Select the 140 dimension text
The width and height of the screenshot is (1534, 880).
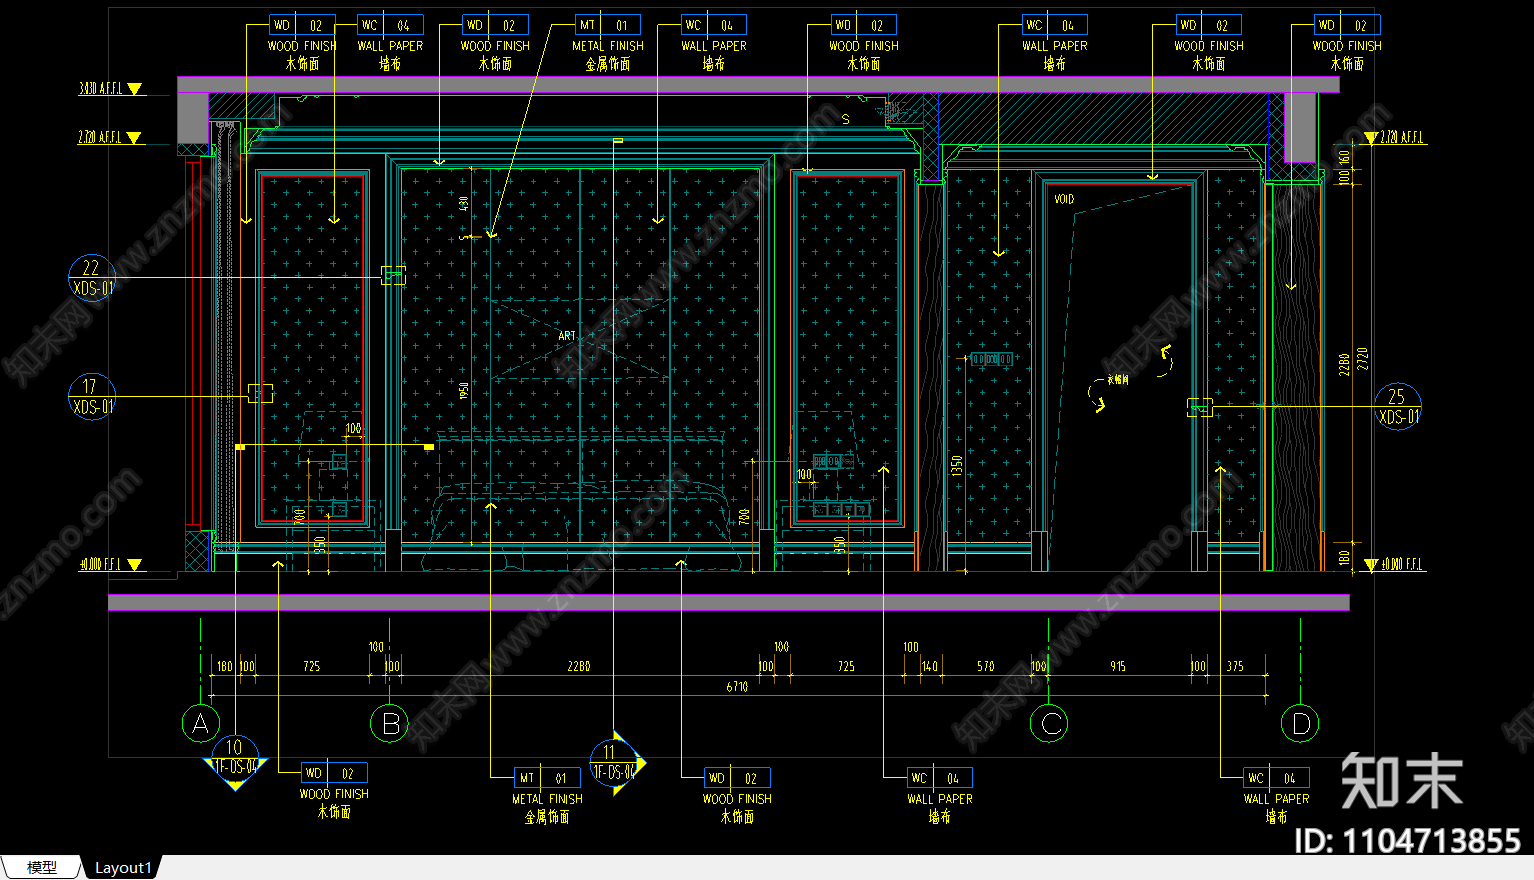tap(930, 666)
